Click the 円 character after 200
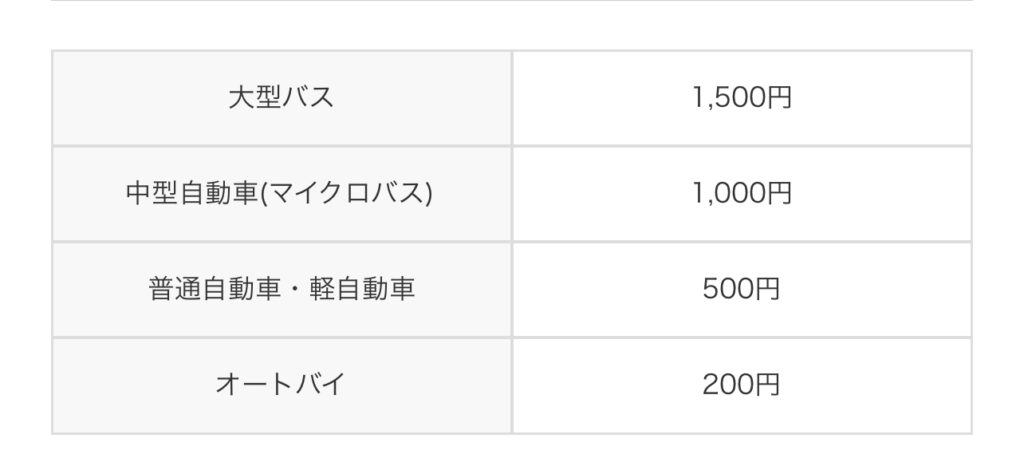Viewport: 1024px width, 462px height. pos(767,385)
